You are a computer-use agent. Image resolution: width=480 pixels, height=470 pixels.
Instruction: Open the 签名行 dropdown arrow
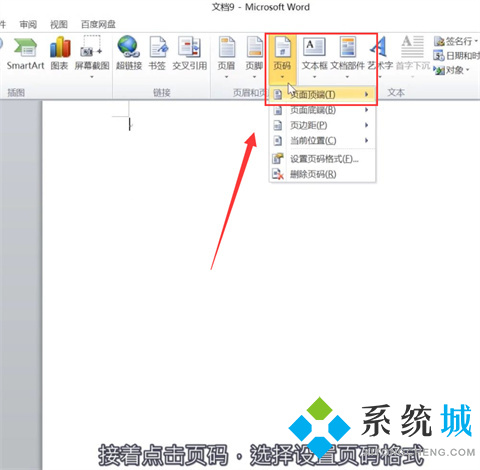pos(476,41)
